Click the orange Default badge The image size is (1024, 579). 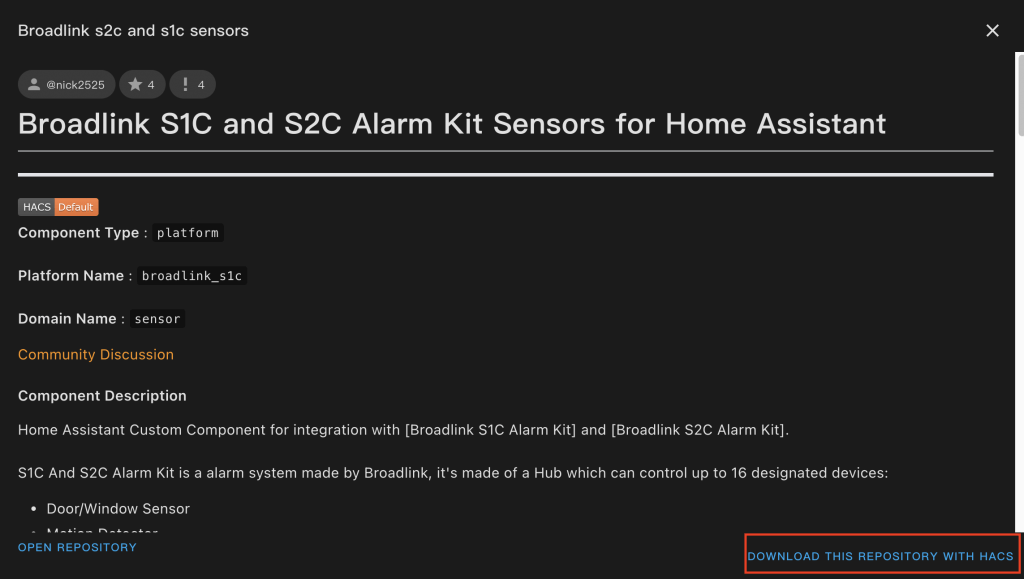tap(76, 207)
